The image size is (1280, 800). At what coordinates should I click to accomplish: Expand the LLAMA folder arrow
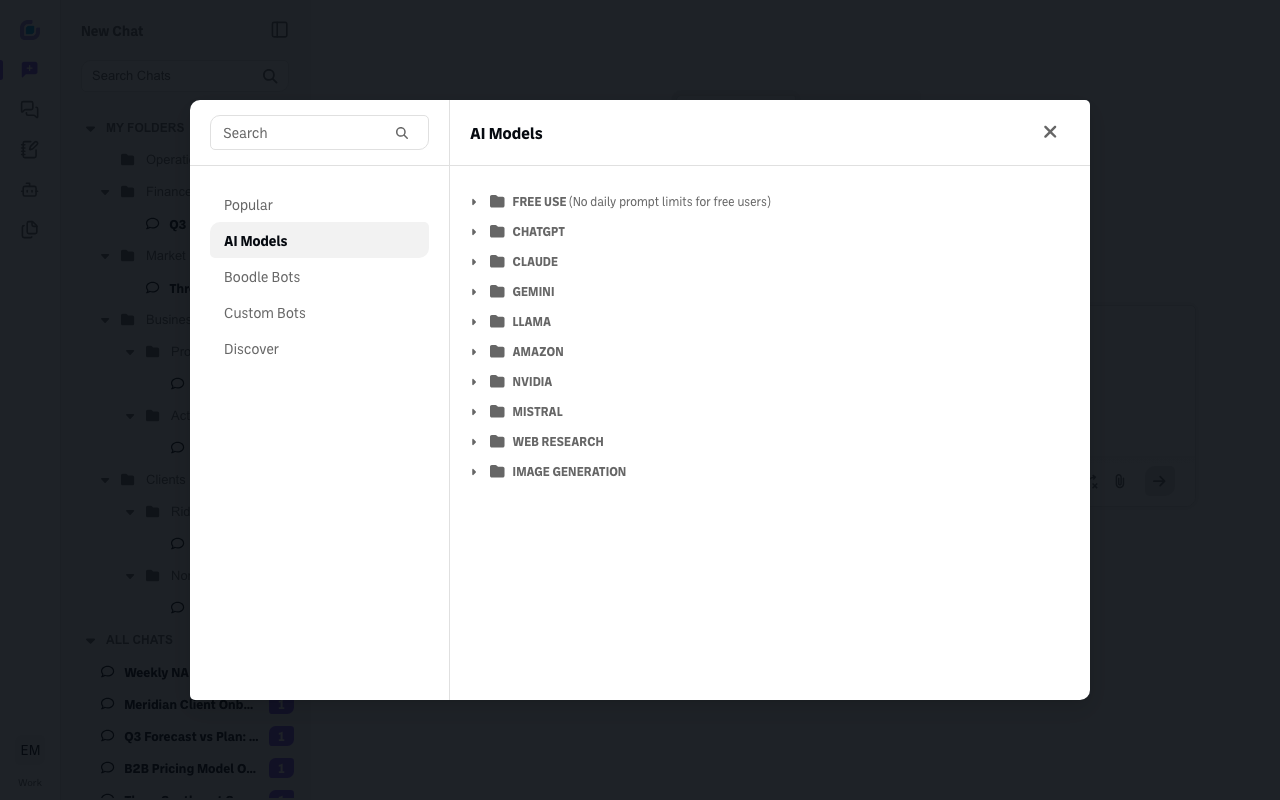[x=474, y=322]
